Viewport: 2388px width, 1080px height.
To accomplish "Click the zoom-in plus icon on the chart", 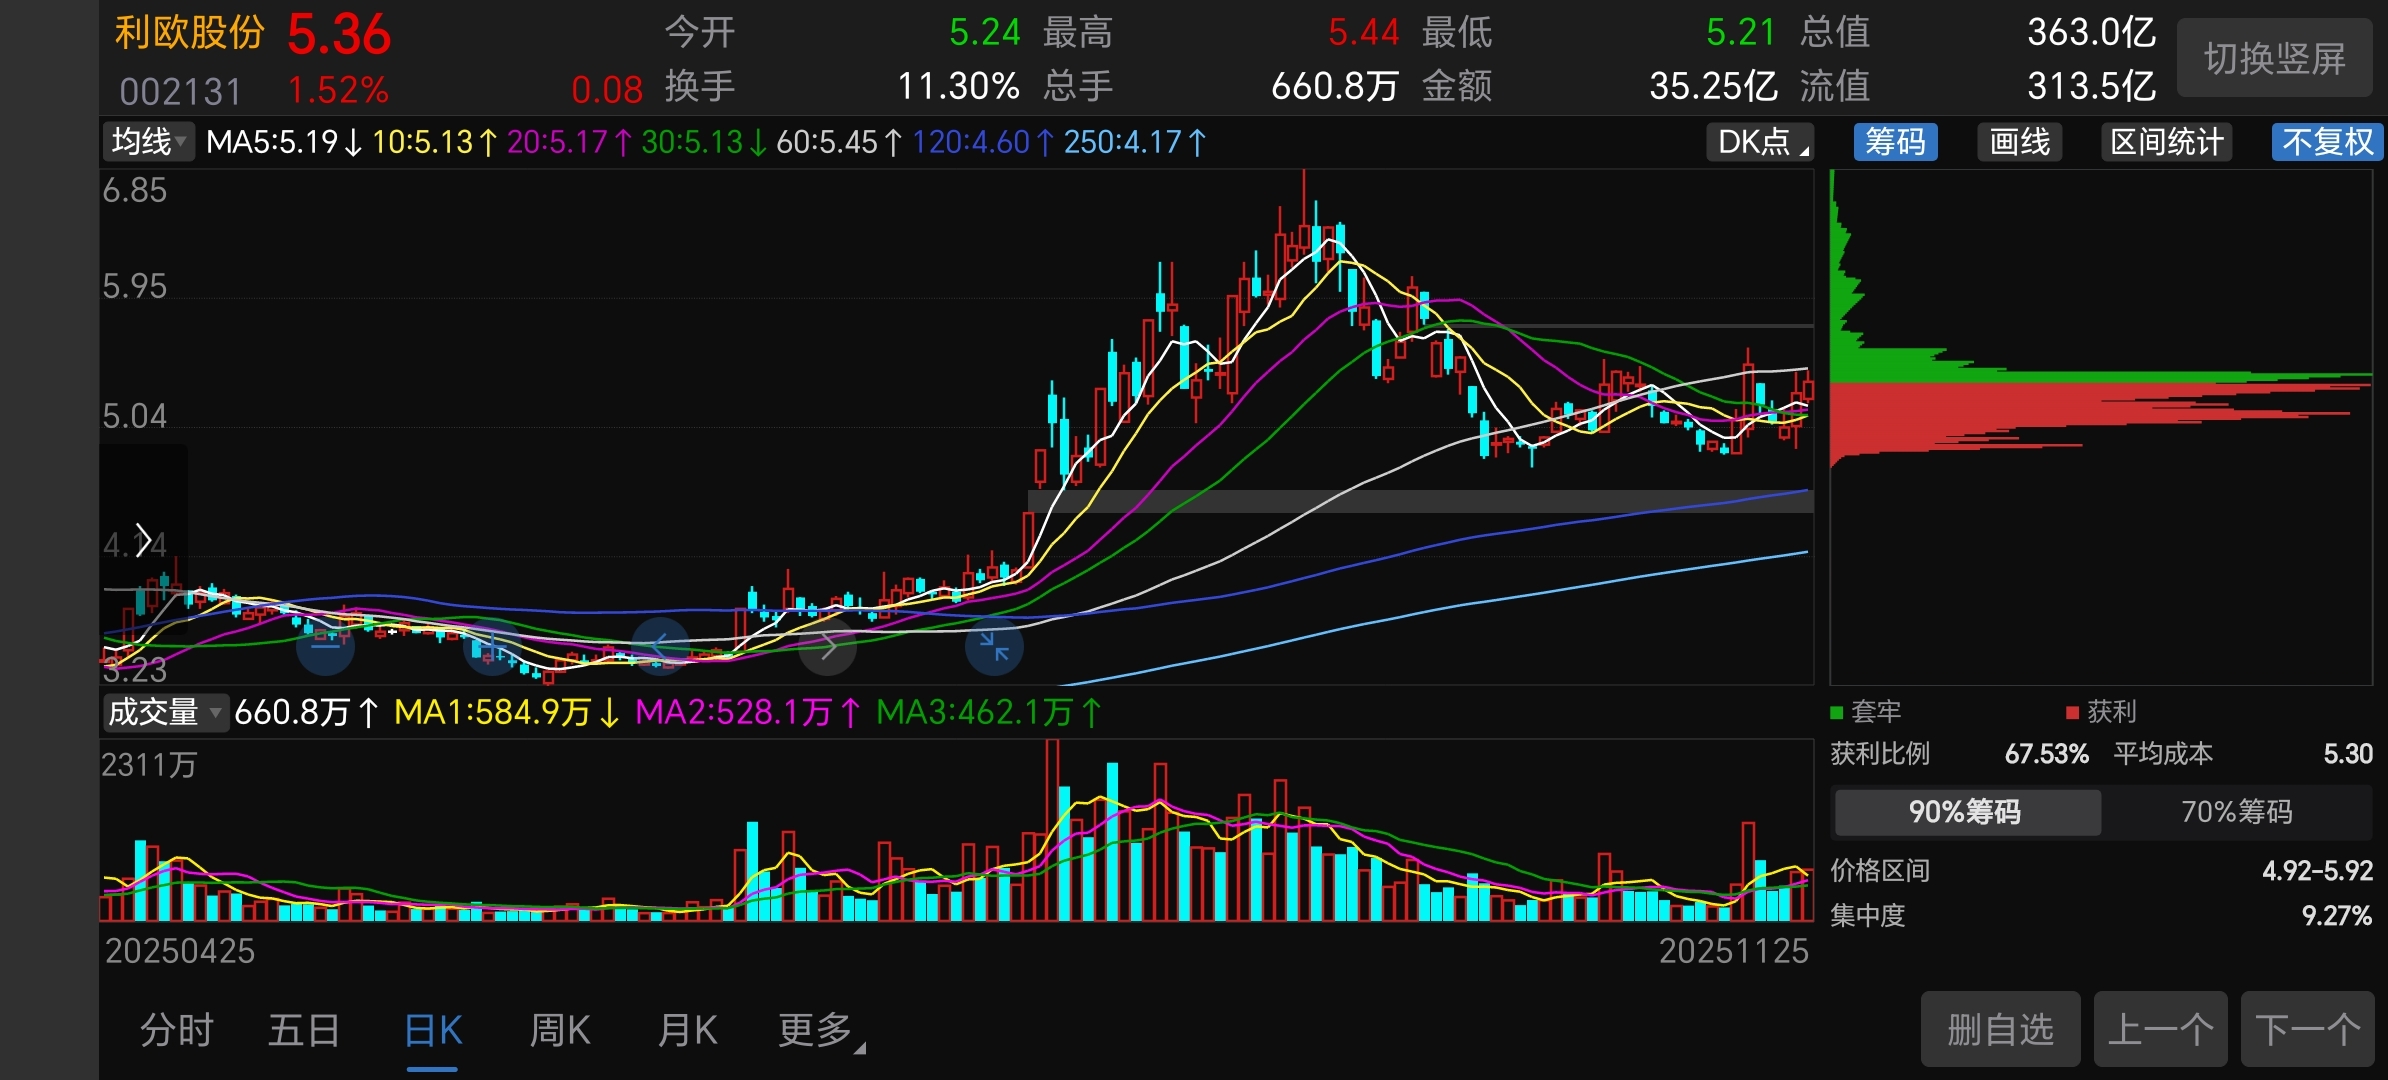I will (x=492, y=647).
